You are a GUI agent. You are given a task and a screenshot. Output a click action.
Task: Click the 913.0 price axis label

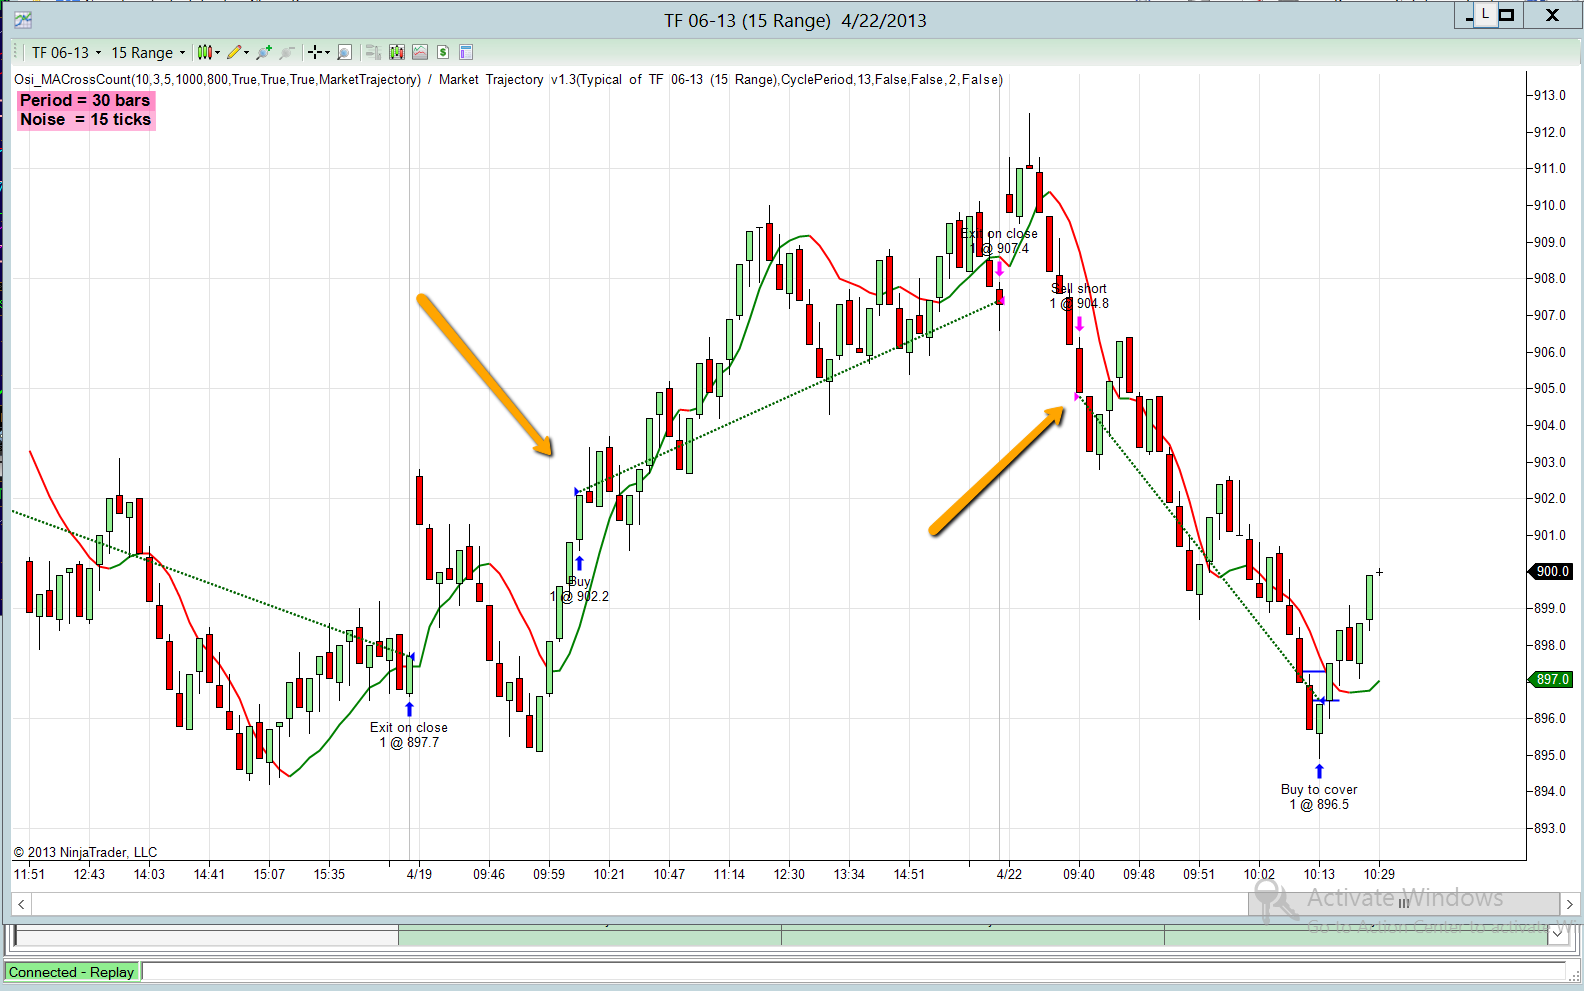pyautogui.click(x=1550, y=95)
